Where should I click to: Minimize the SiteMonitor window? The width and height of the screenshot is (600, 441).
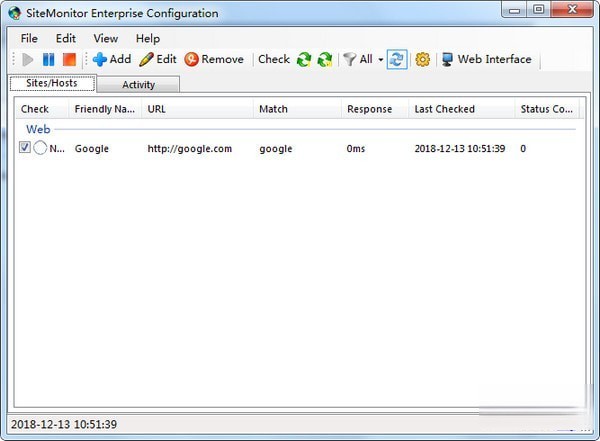click(514, 10)
